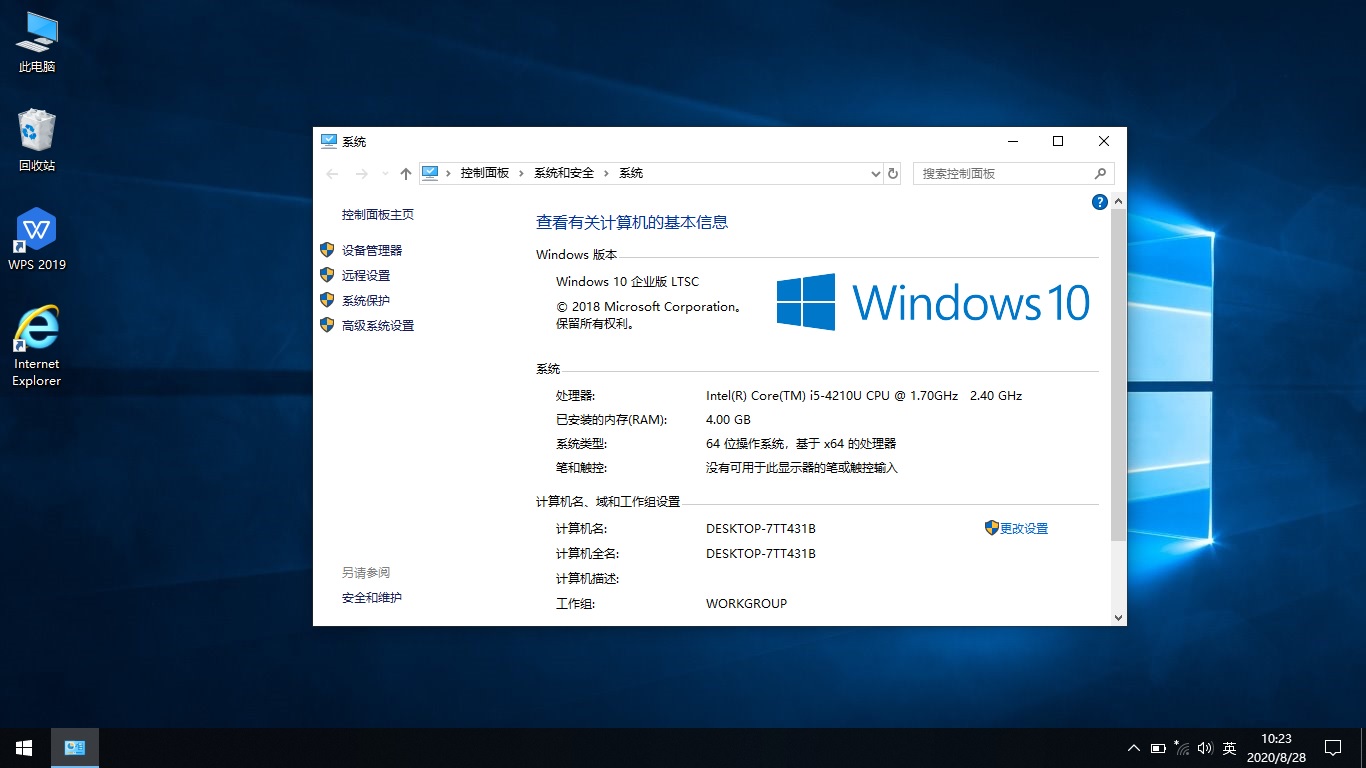Click the shield icon beside 远程设置

tap(327, 275)
